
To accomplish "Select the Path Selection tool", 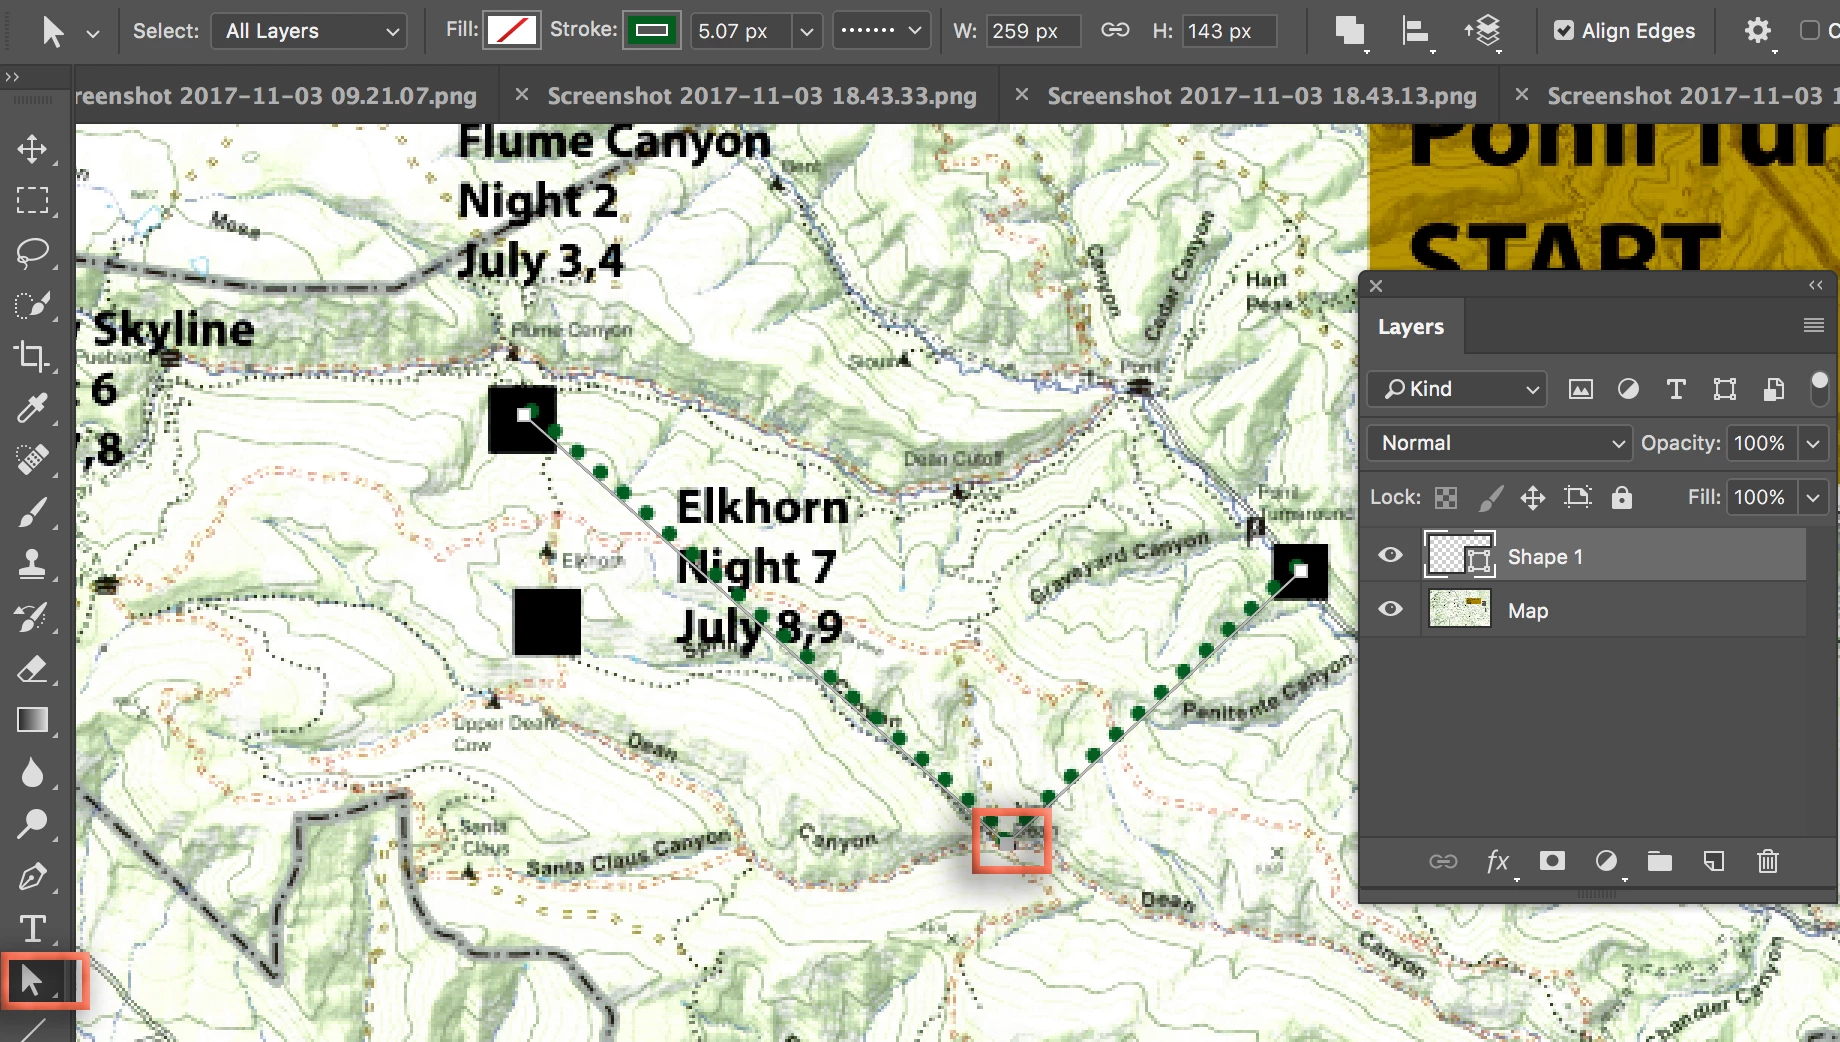I will tap(32, 981).
